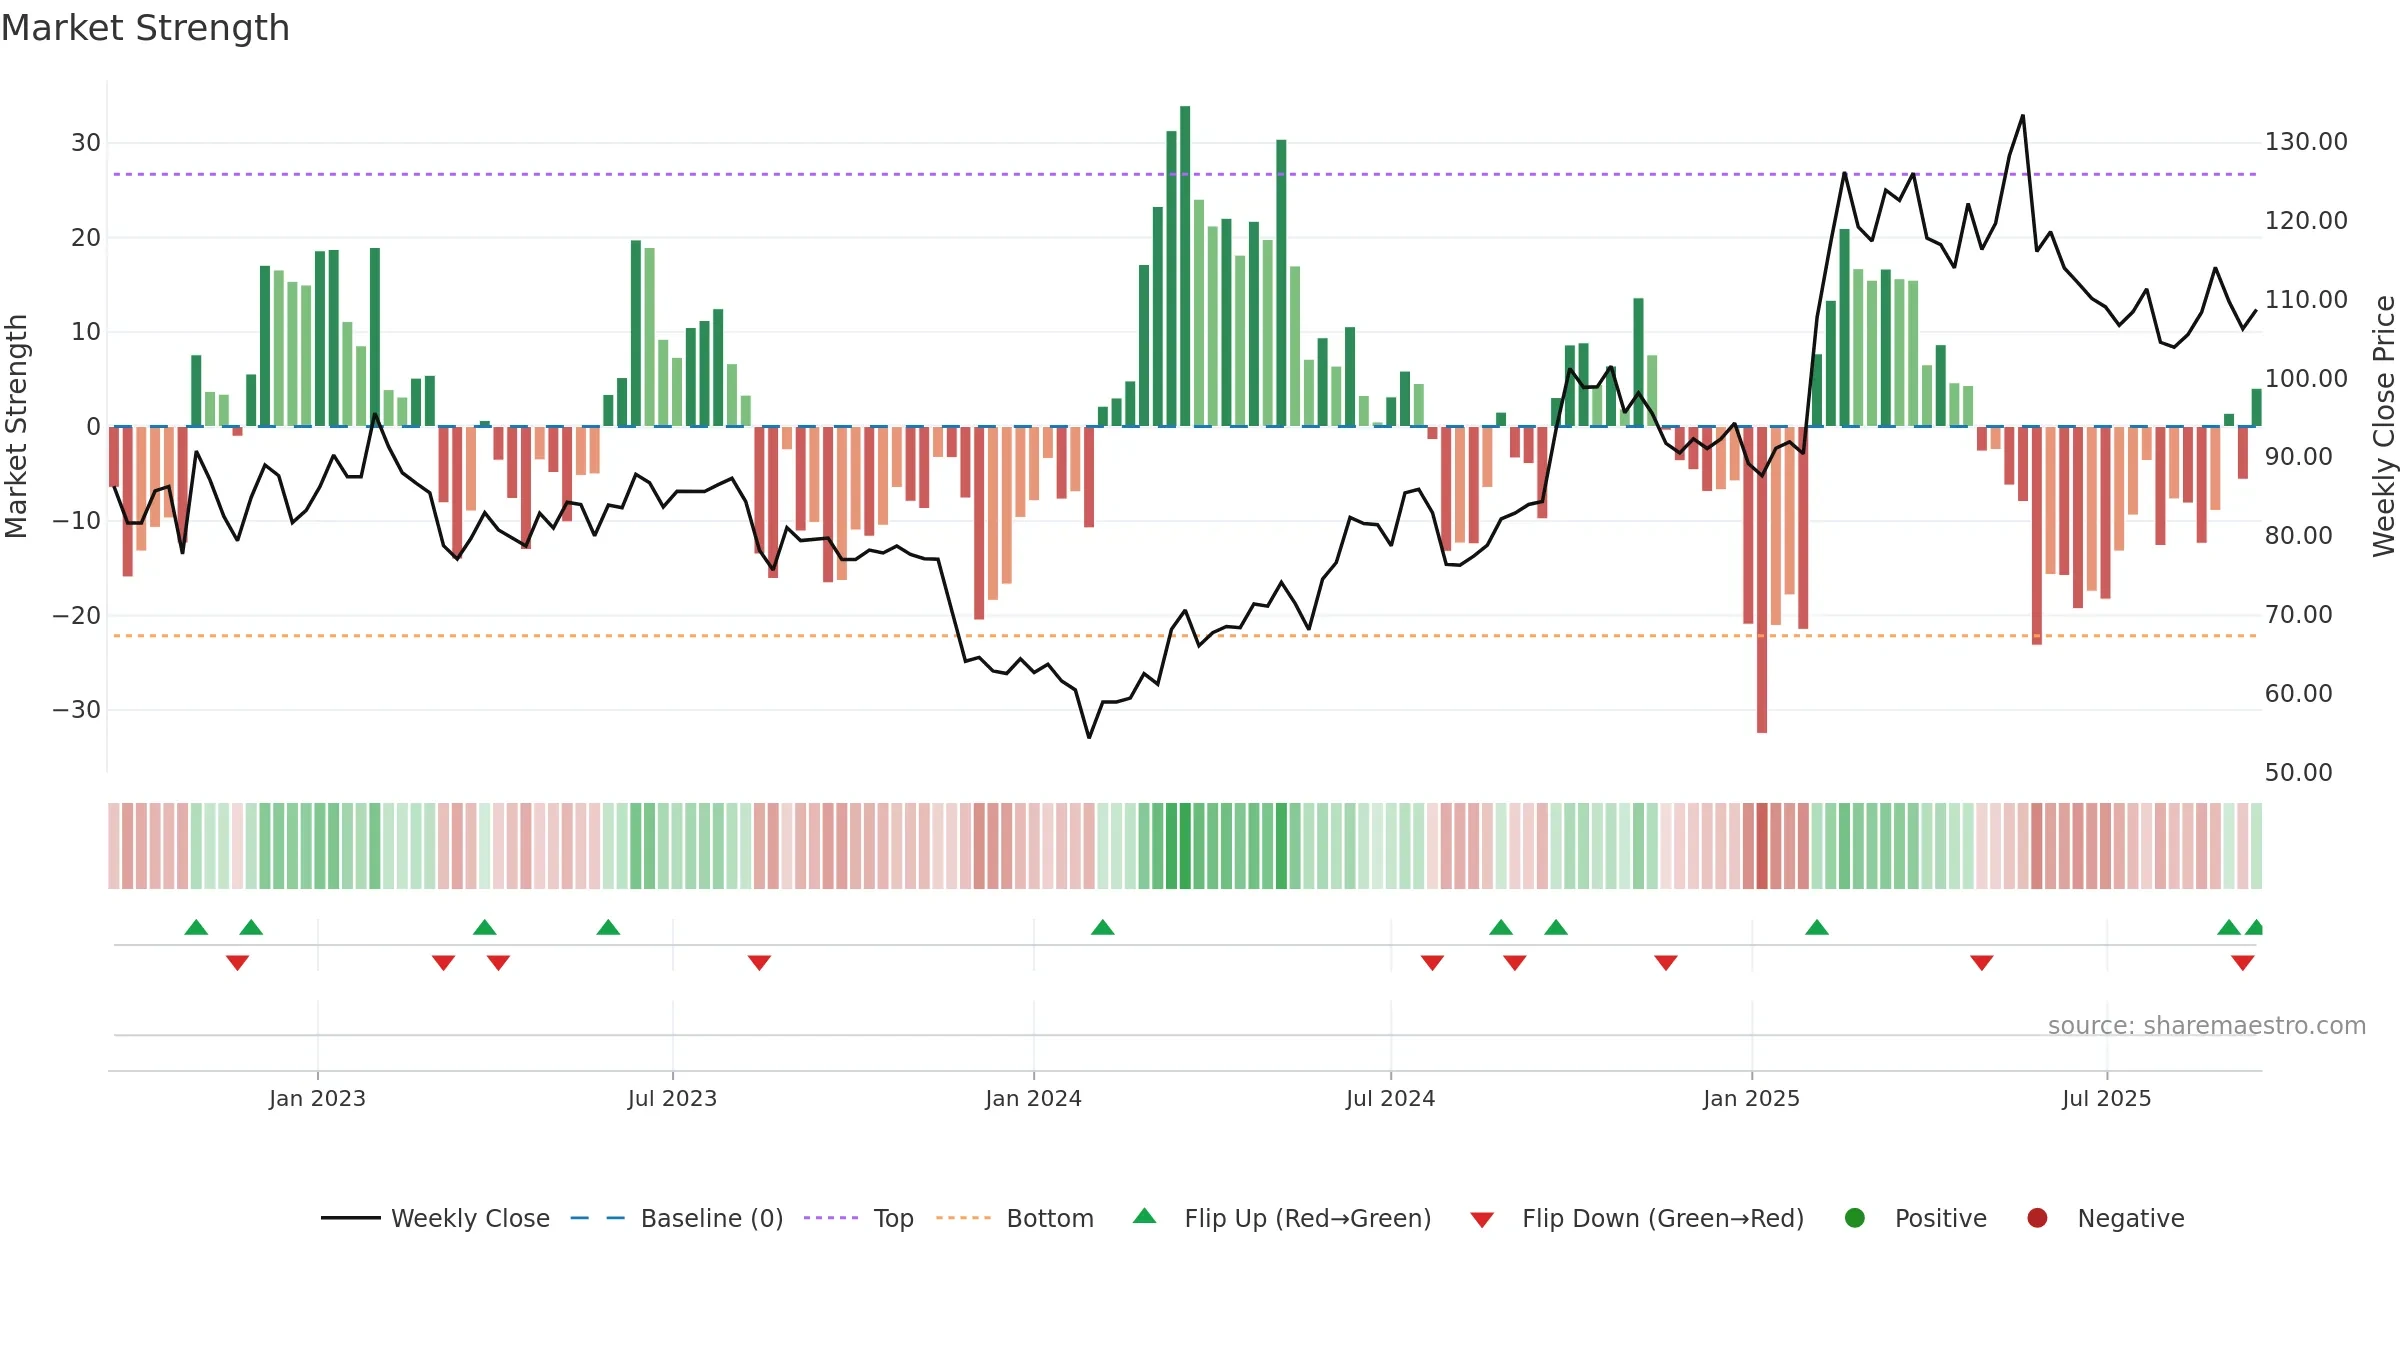The height and width of the screenshot is (1350, 2400).
Task: Toggle the Positive legend entry
Action: 1915,1218
